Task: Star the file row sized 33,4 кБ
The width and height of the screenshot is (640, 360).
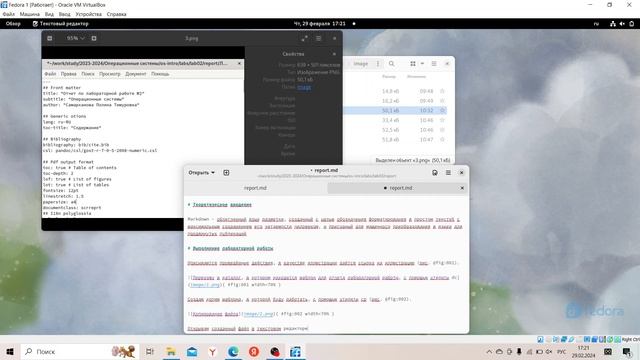Action: click(x=442, y=120)
